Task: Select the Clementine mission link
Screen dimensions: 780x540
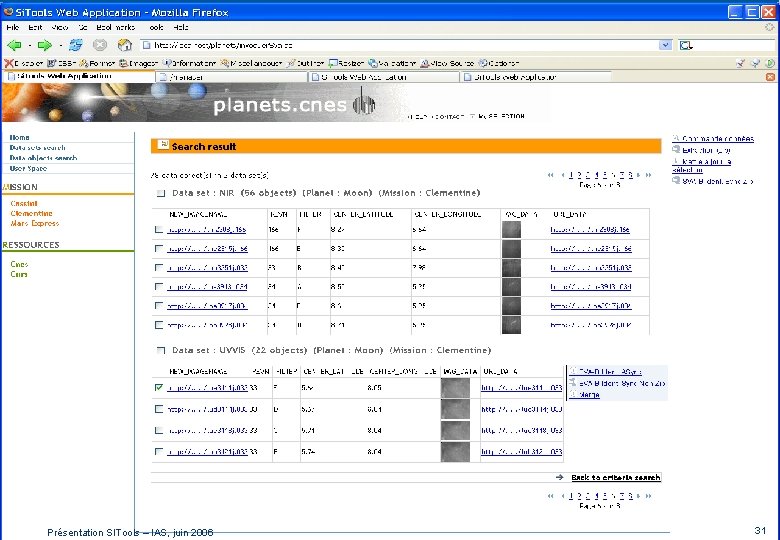Action: [x=31, y=213]
